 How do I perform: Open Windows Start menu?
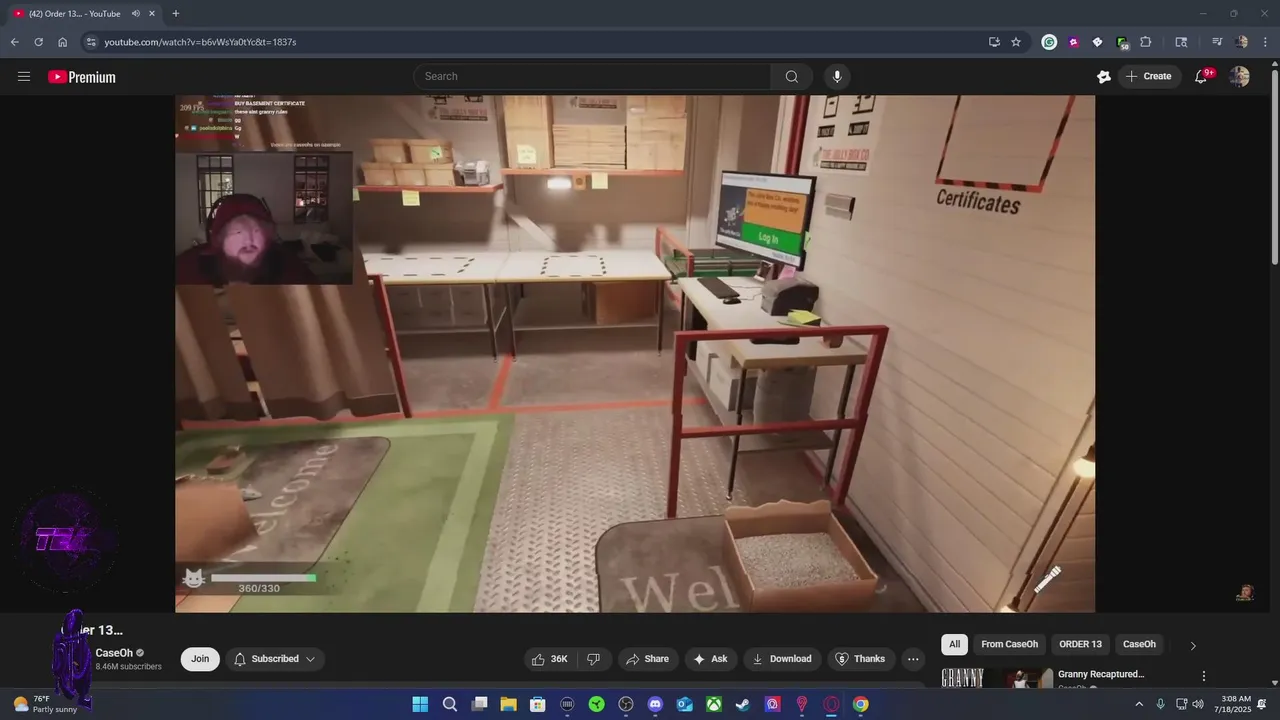tap(420, 704)
